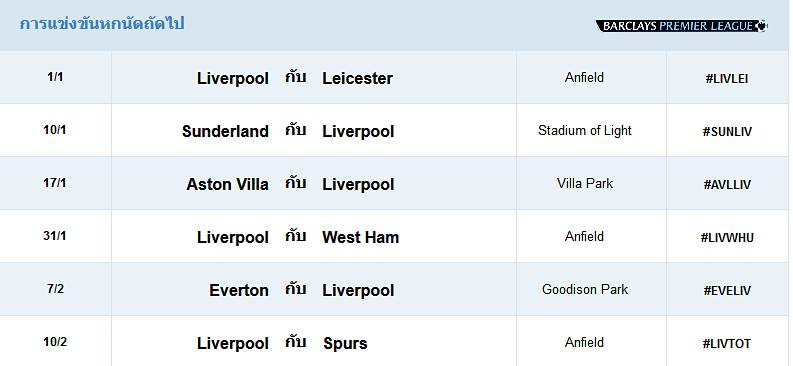The image size is (793, 366).
Task: Select Leicester team name in first fixture
Action: pyautogui.click(x=358, y=78)
